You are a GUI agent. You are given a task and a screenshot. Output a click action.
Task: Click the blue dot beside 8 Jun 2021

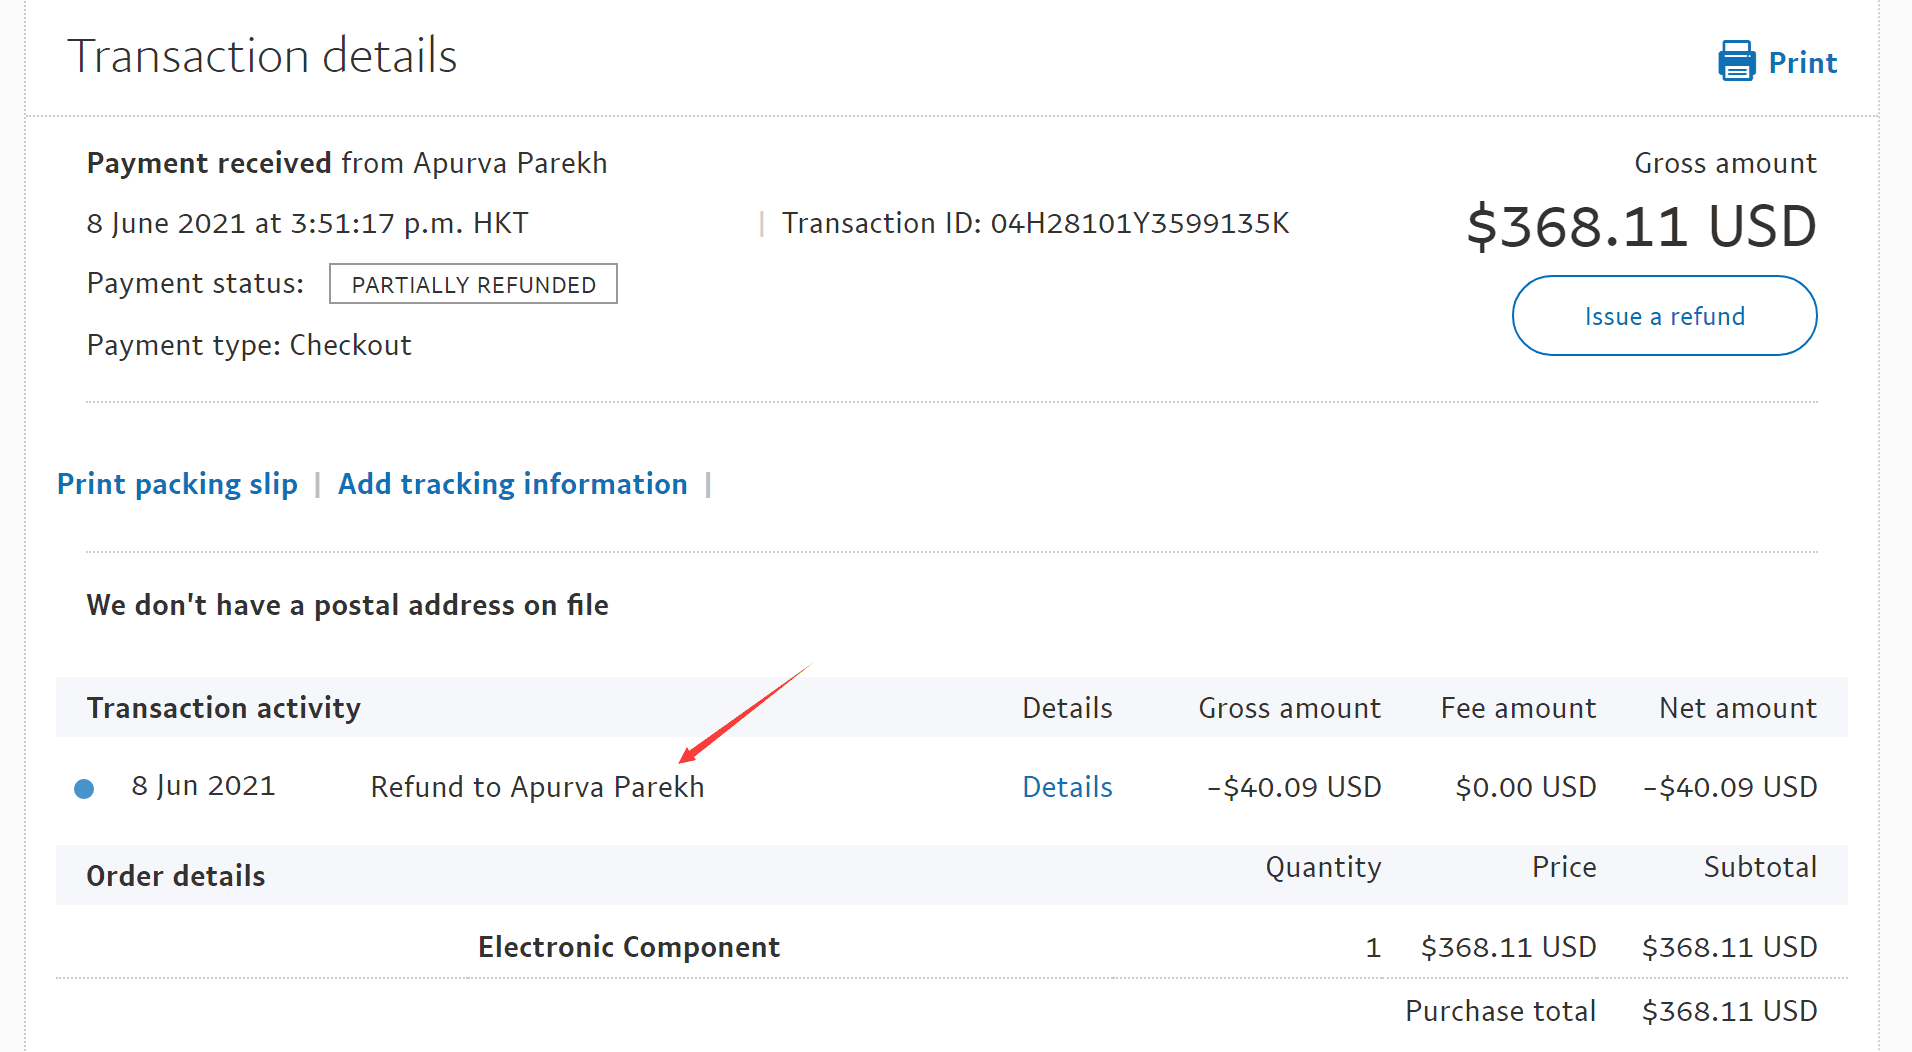pos(85,789)
